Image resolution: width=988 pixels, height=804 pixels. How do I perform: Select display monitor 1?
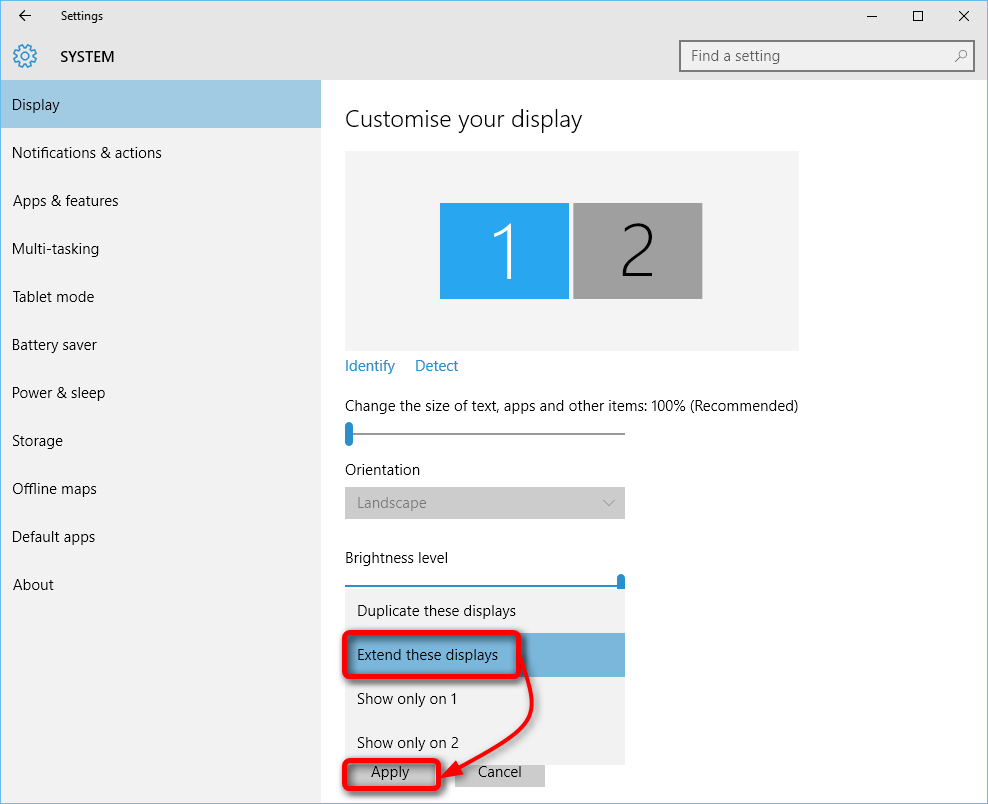click(x=504, y=251)
